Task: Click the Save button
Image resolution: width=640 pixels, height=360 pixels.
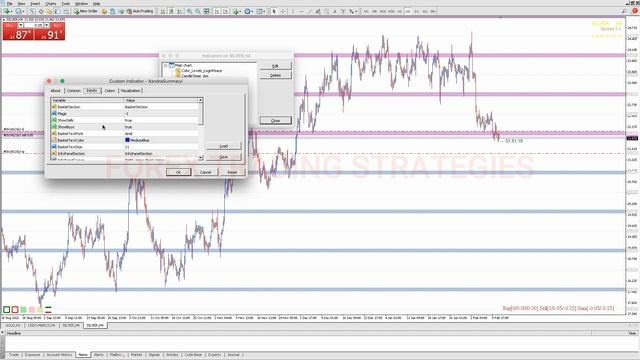Action: (224, 157)
